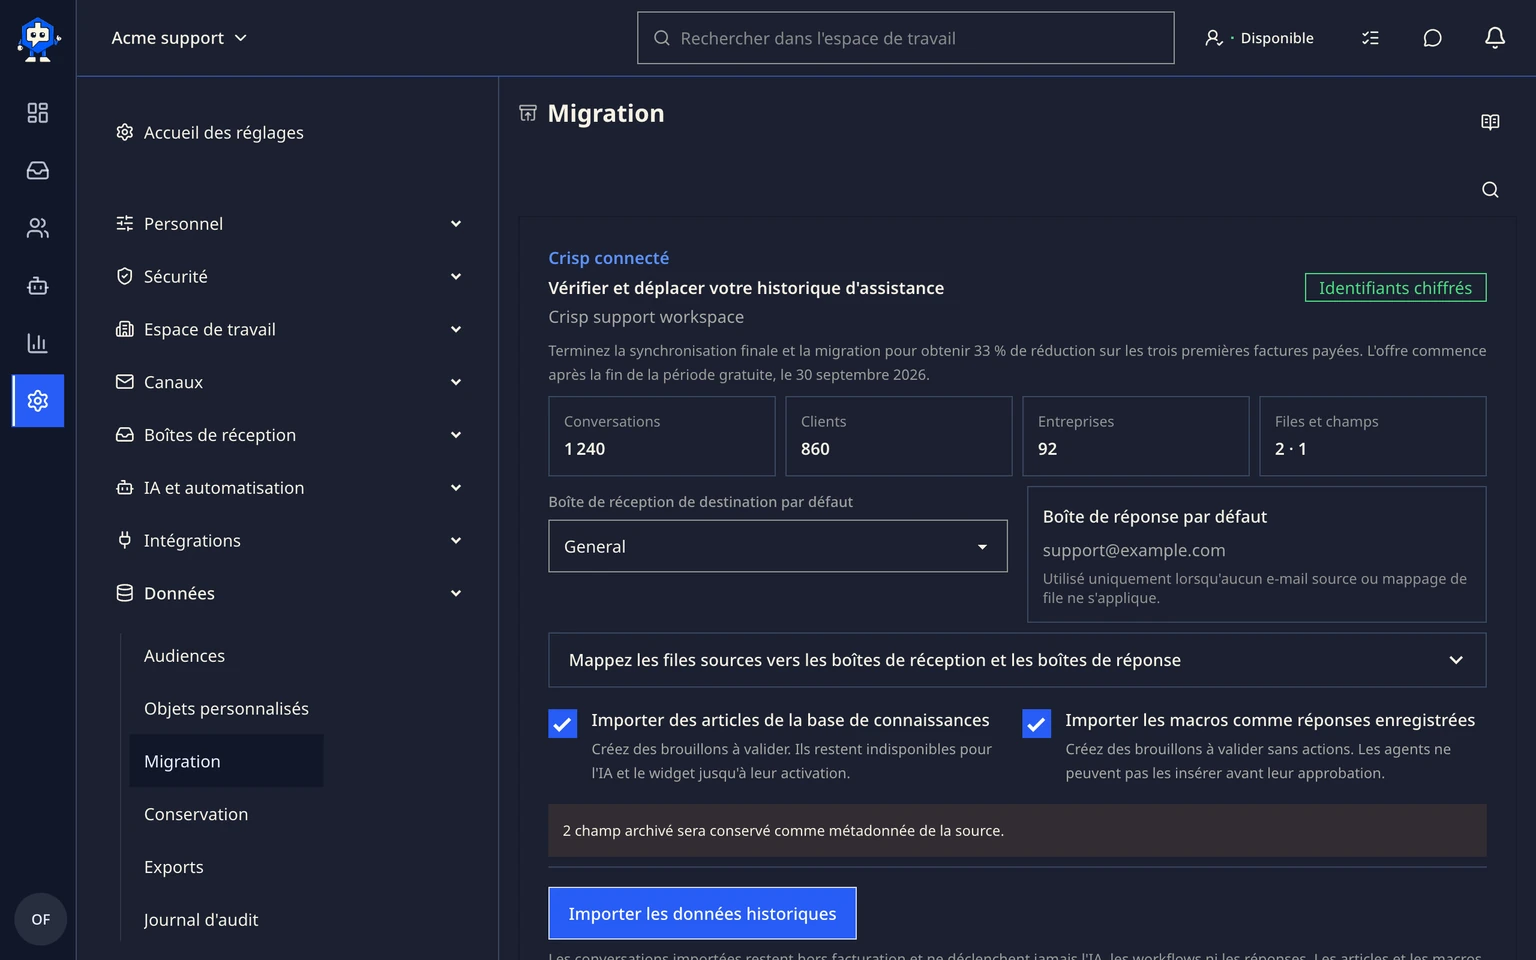The height and width of the screenshot is (960, 1536).
Task: Open Objets personnalisés settings page
Action: [x=226, y=709]
